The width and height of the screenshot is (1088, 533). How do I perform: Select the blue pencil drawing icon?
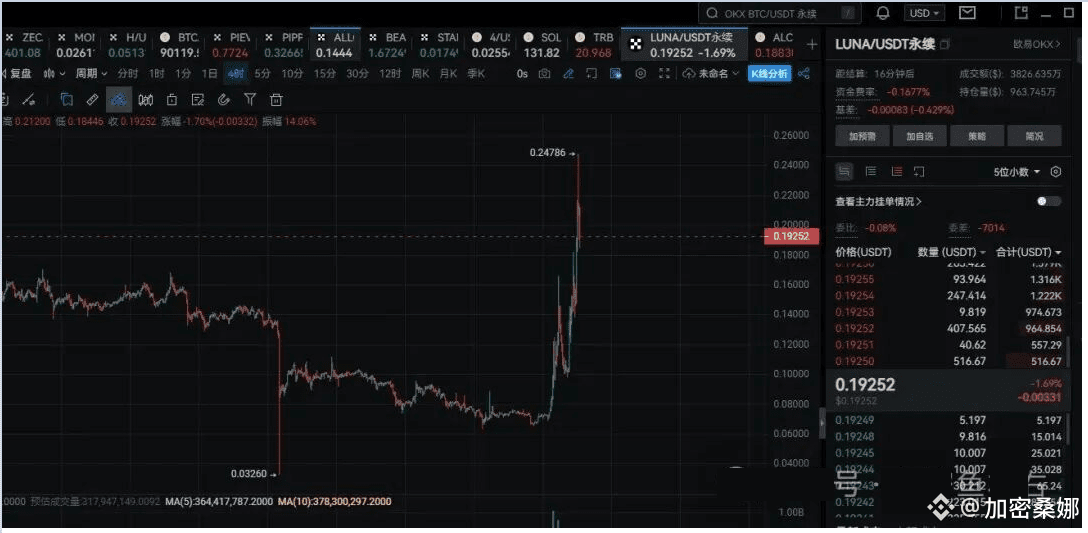pos(568,73)
